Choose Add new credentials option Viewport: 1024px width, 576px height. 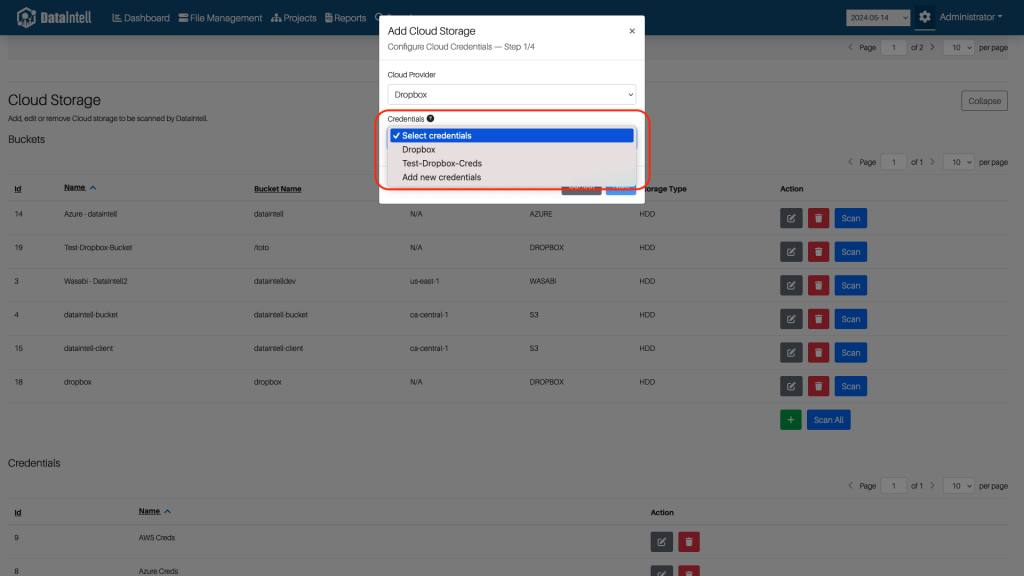(512, 177)
